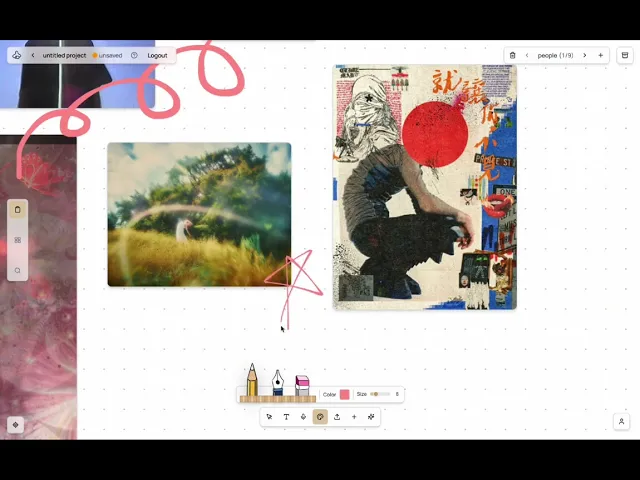
Task: Rename the untitled project title
Action: tap(64, 55)
